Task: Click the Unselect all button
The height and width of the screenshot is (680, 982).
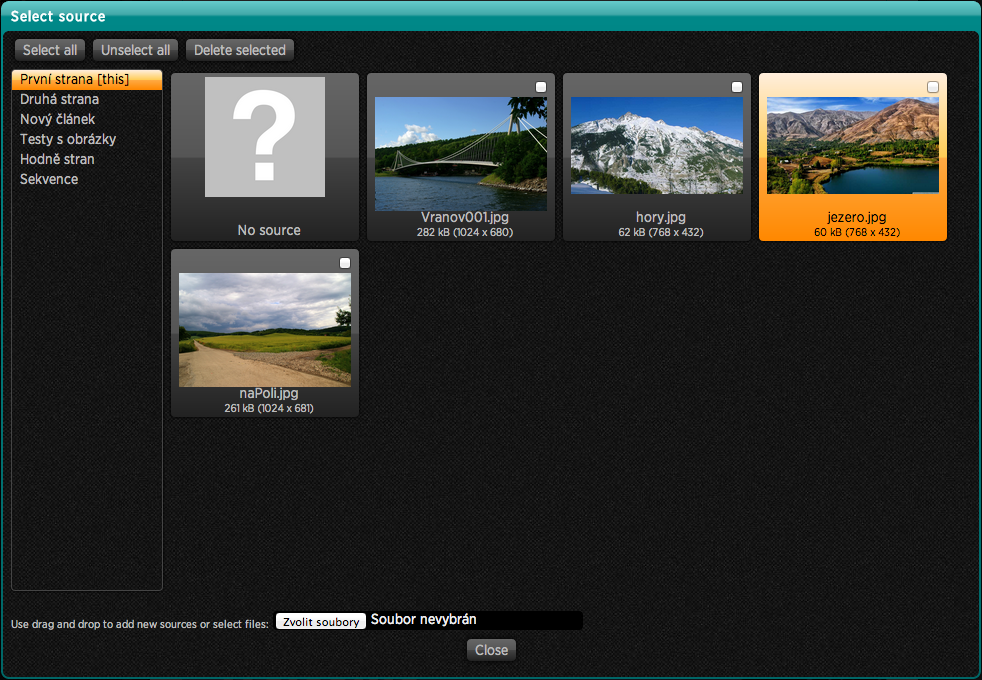Action: (x=136, y=50)
